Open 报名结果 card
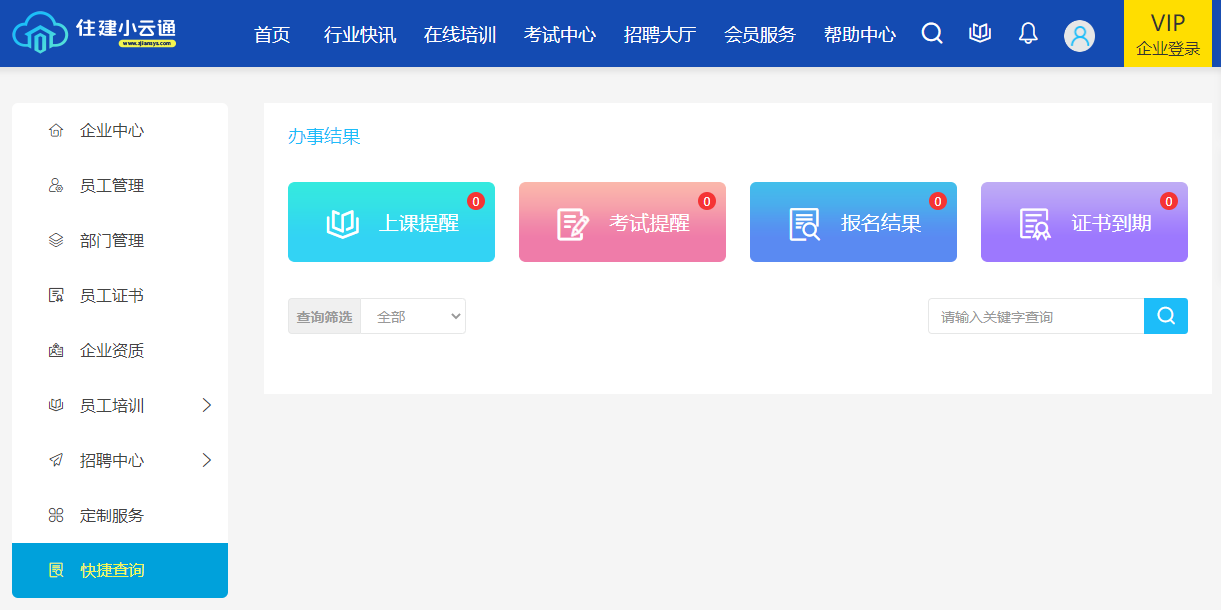Screen dimensions: 1221x610 853,222
